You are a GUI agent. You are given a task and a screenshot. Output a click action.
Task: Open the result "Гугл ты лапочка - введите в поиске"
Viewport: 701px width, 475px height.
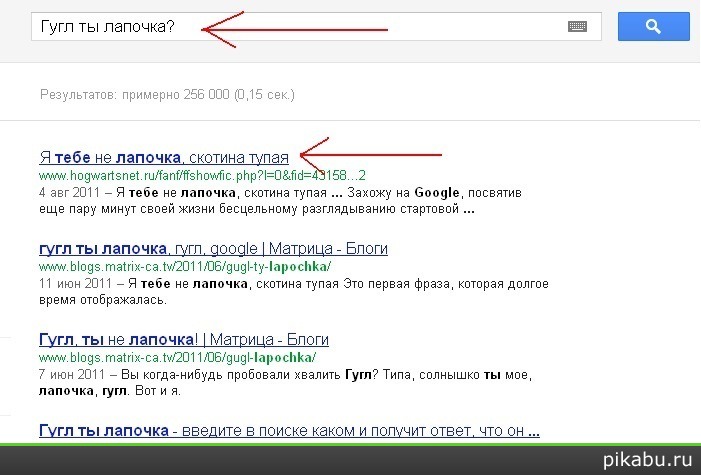[288, 431]
